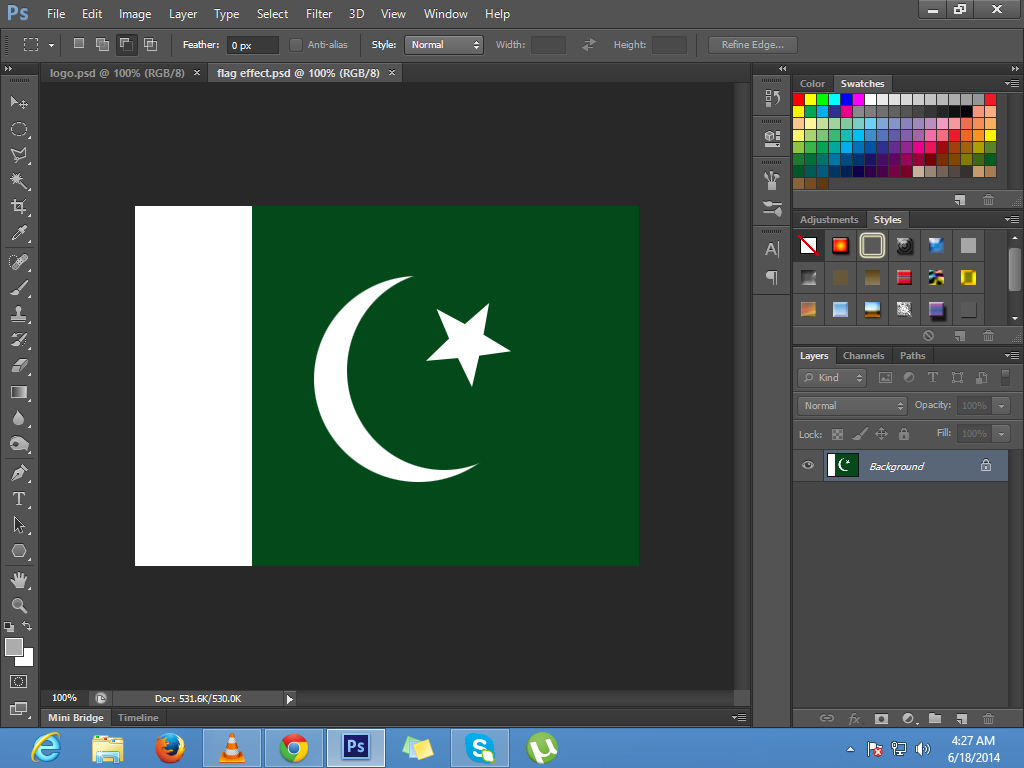Expand the layer Kind filter dropdown
Screen dimensions: 1024x768
(x=832, y=378)
